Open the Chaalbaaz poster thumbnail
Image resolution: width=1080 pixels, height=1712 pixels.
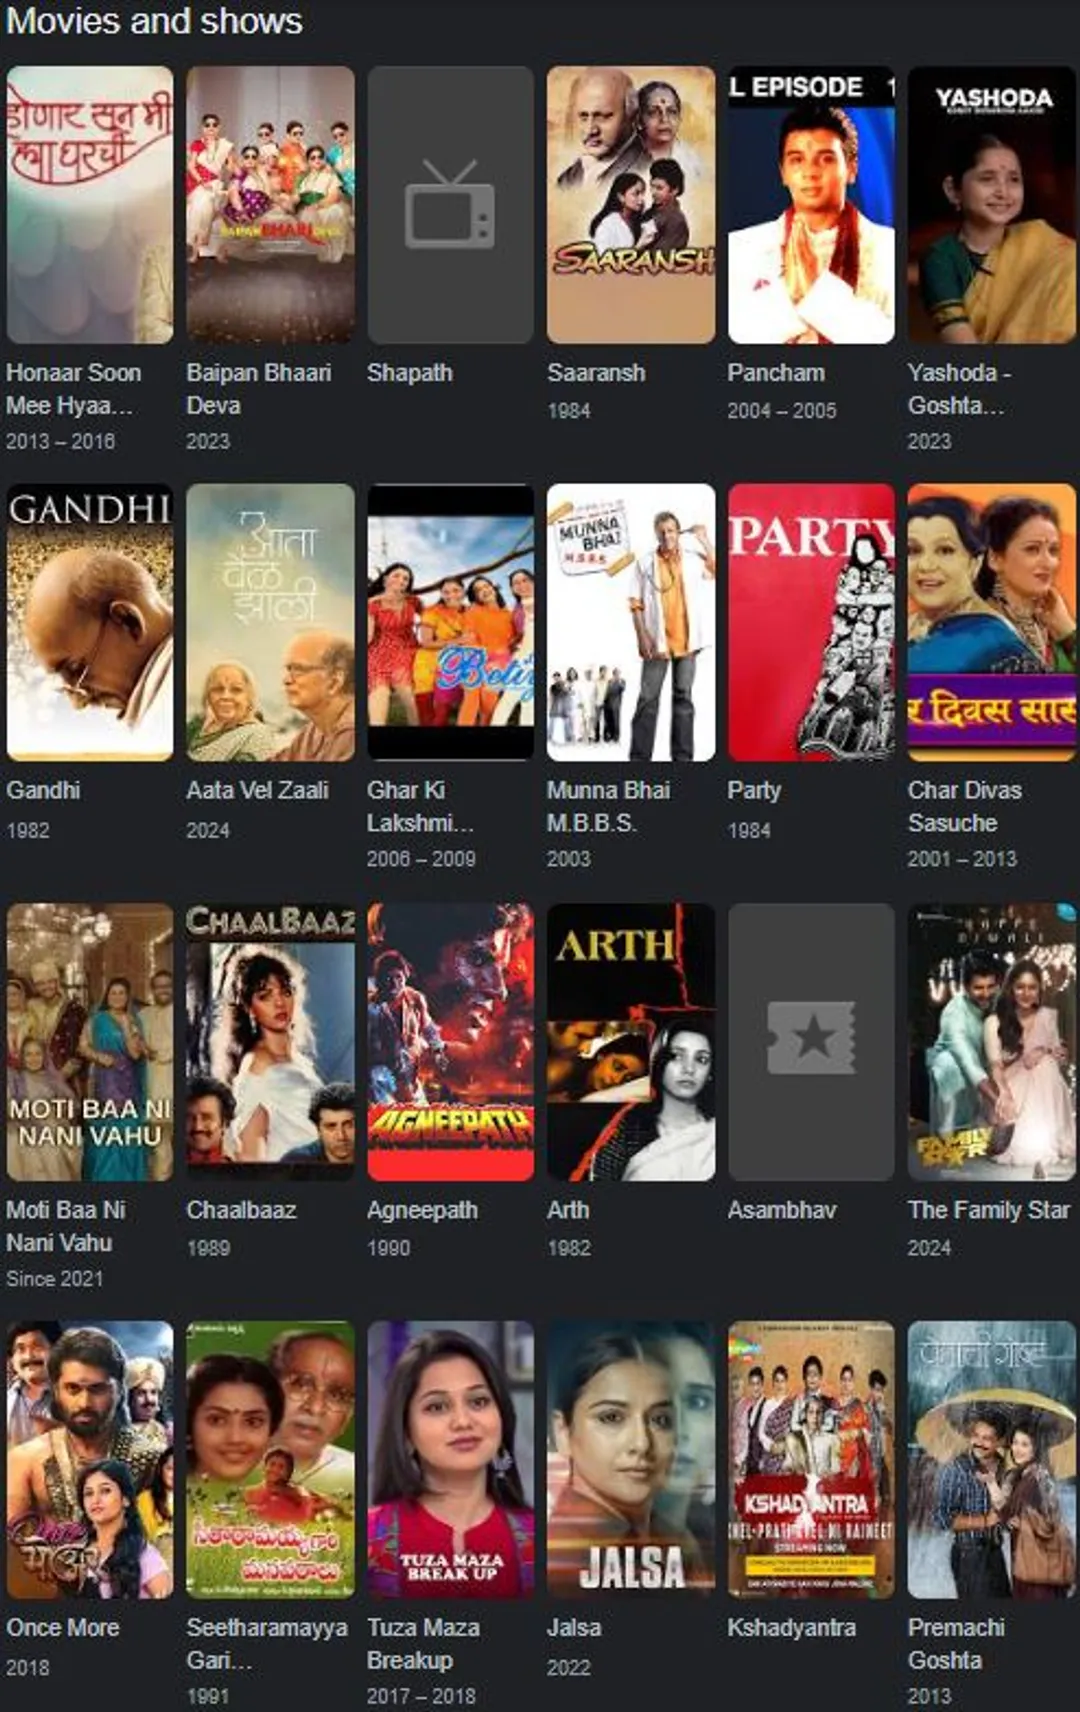click(270, 1042)
